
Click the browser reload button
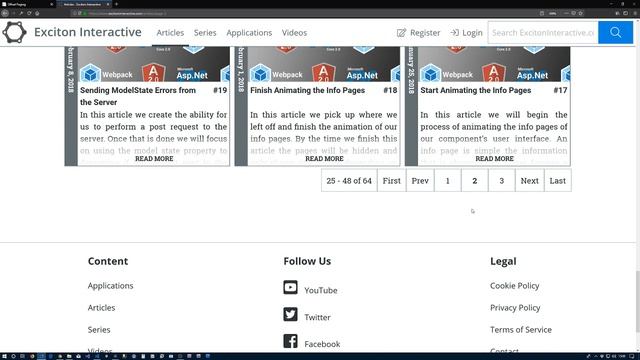pyautogui.click(x=29, y=13)
